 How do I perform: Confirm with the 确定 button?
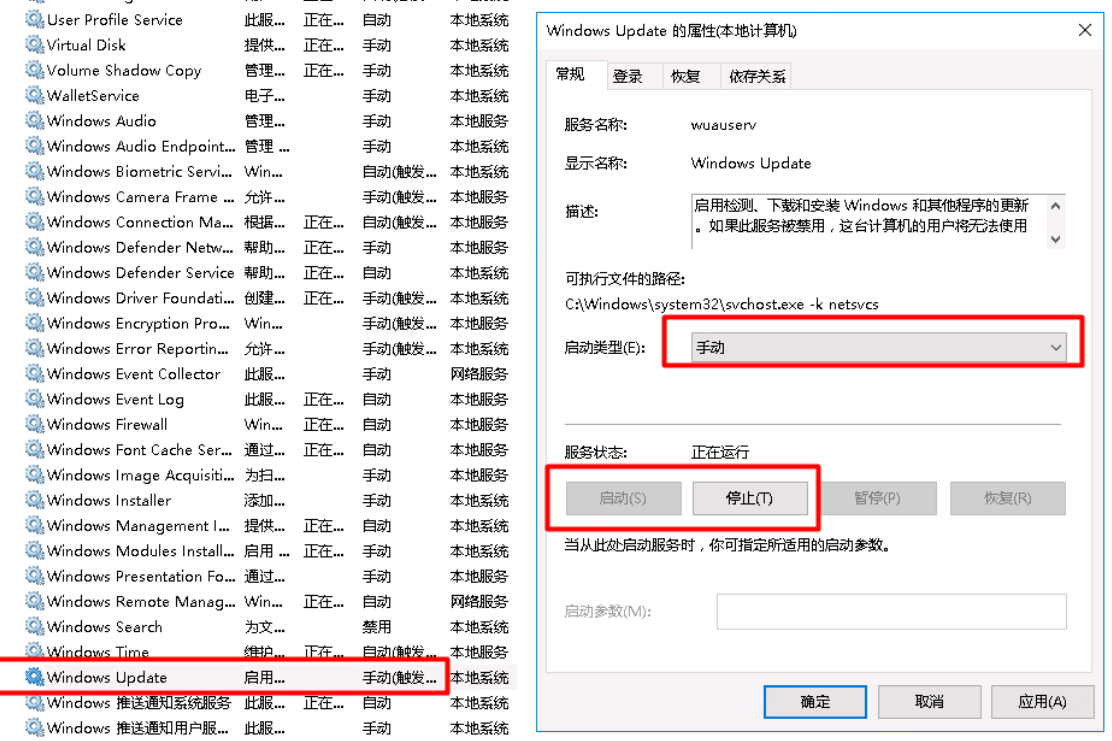point(815,701)
